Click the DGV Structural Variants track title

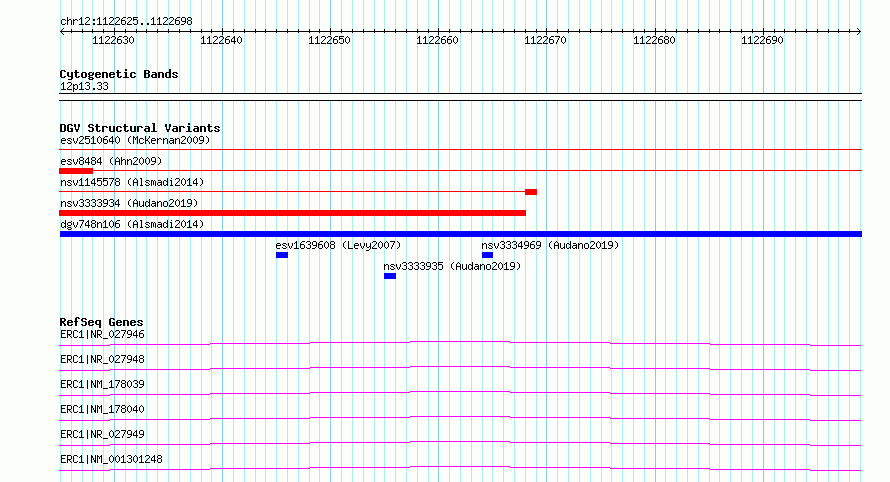[x=140, y=128]
